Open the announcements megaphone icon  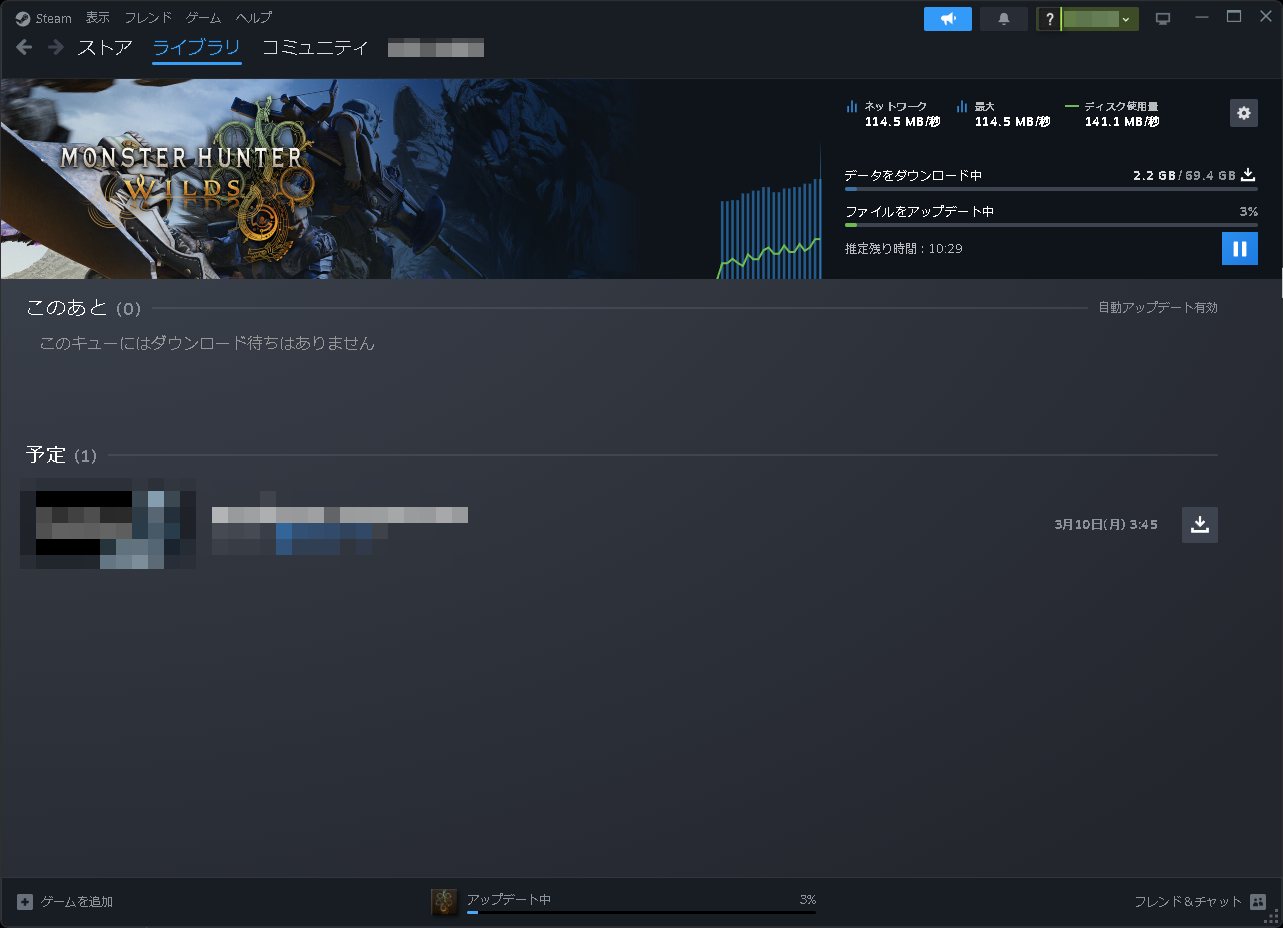(946, 18)
